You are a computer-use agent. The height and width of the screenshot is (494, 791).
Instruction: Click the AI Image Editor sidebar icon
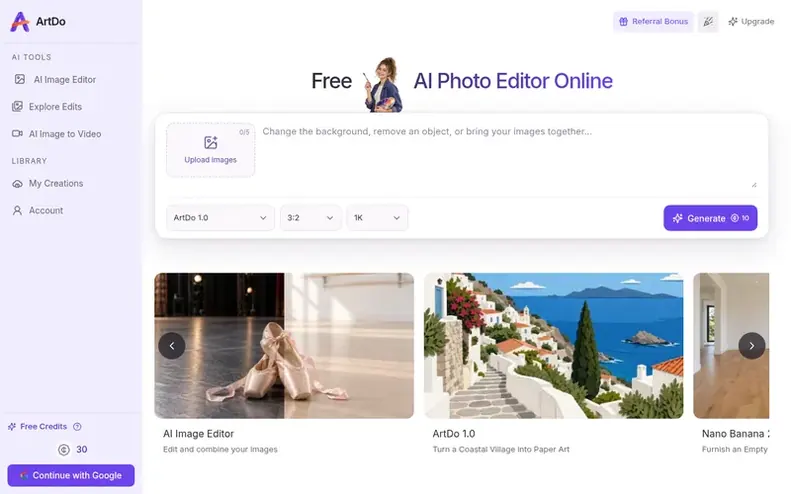[20, 79]
